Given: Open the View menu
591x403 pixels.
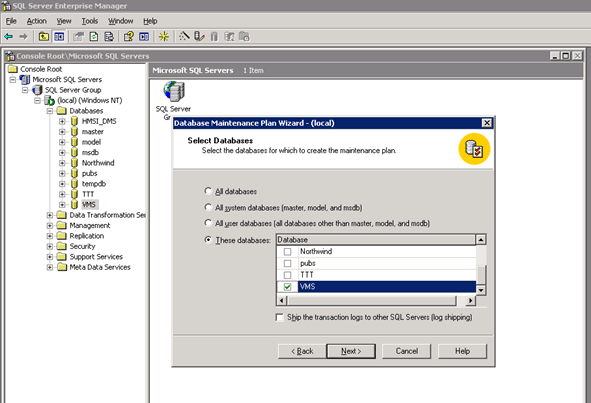Looking at the screenshot, I should point(64,21).
